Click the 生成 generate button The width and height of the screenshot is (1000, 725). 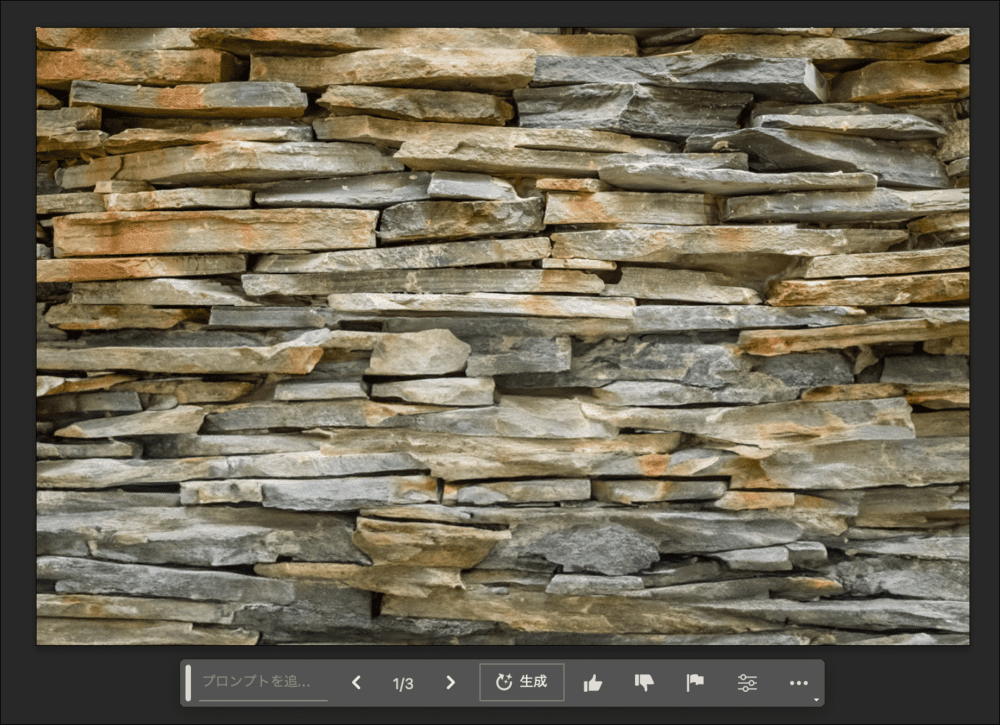click(522, 682)
